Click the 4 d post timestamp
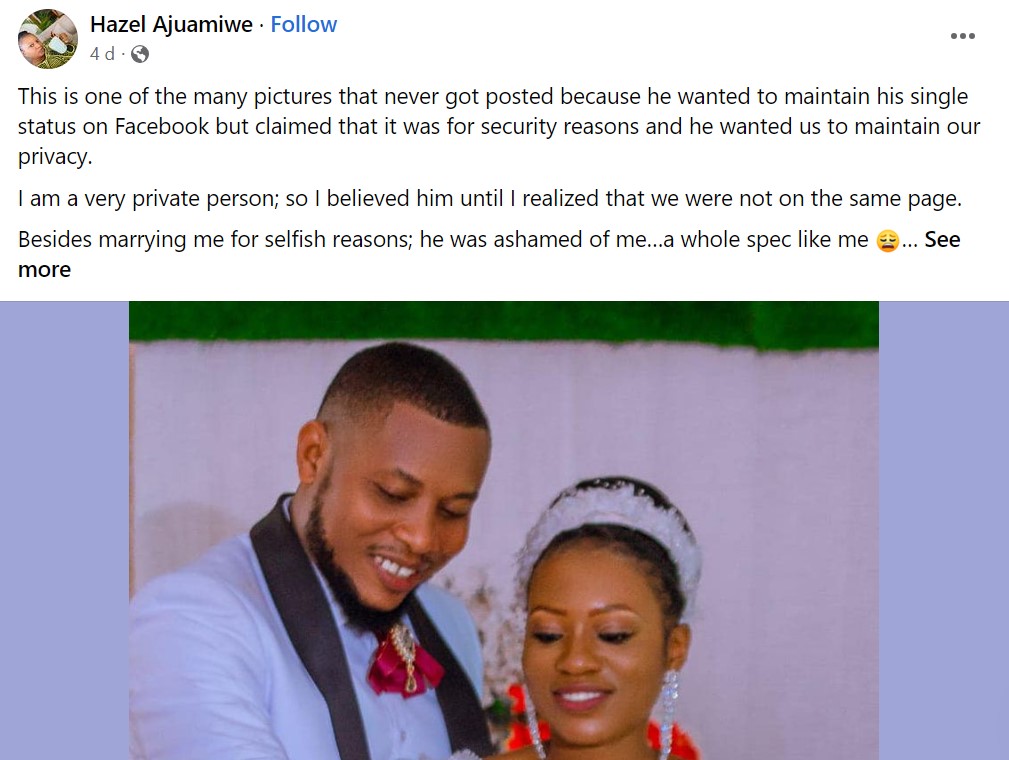1009x760 pixels. pos(102,54)
